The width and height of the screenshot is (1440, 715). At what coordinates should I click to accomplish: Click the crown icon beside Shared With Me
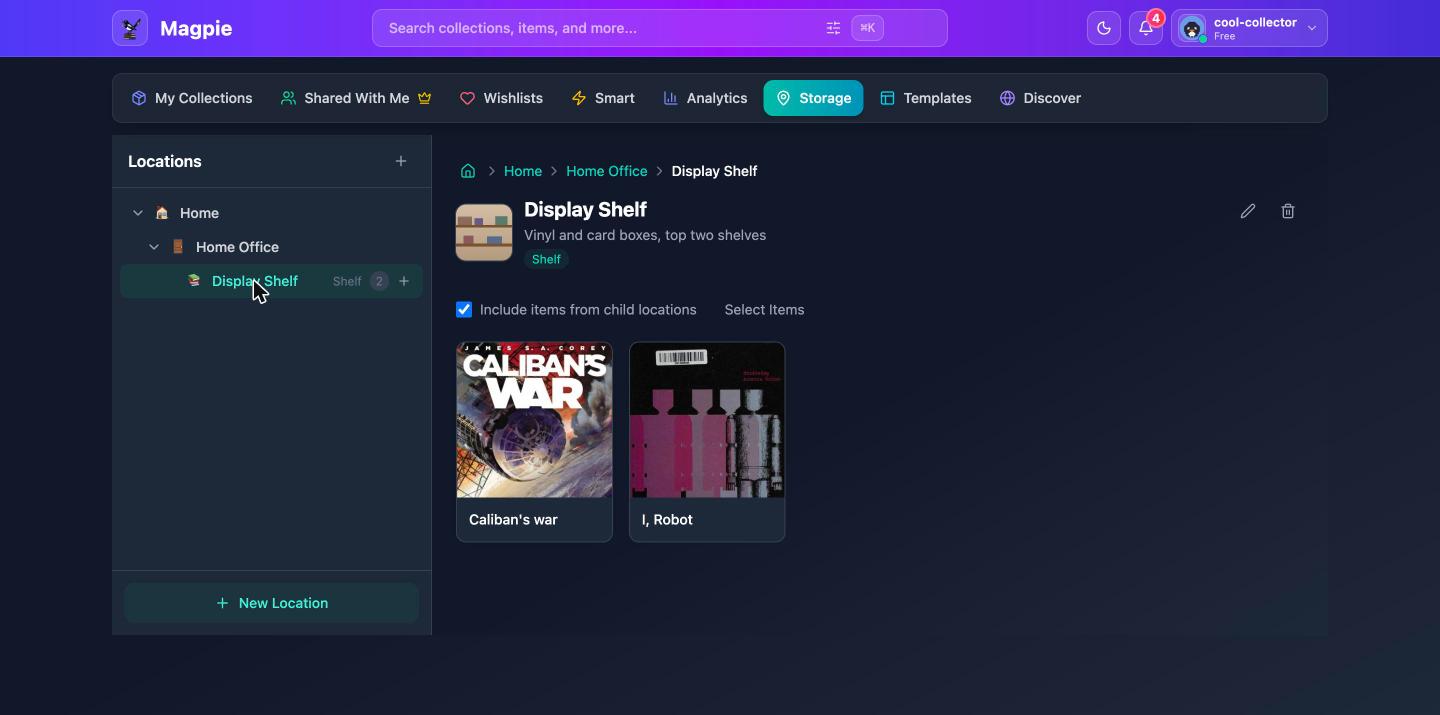(424, 98)
